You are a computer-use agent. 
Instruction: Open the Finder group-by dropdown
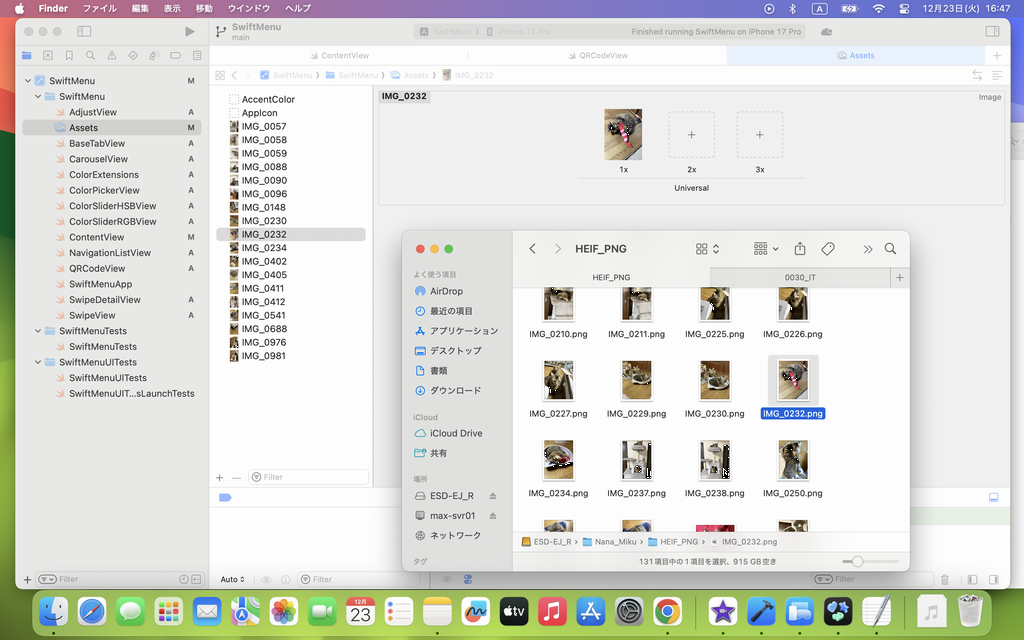[x=766, y=249]
